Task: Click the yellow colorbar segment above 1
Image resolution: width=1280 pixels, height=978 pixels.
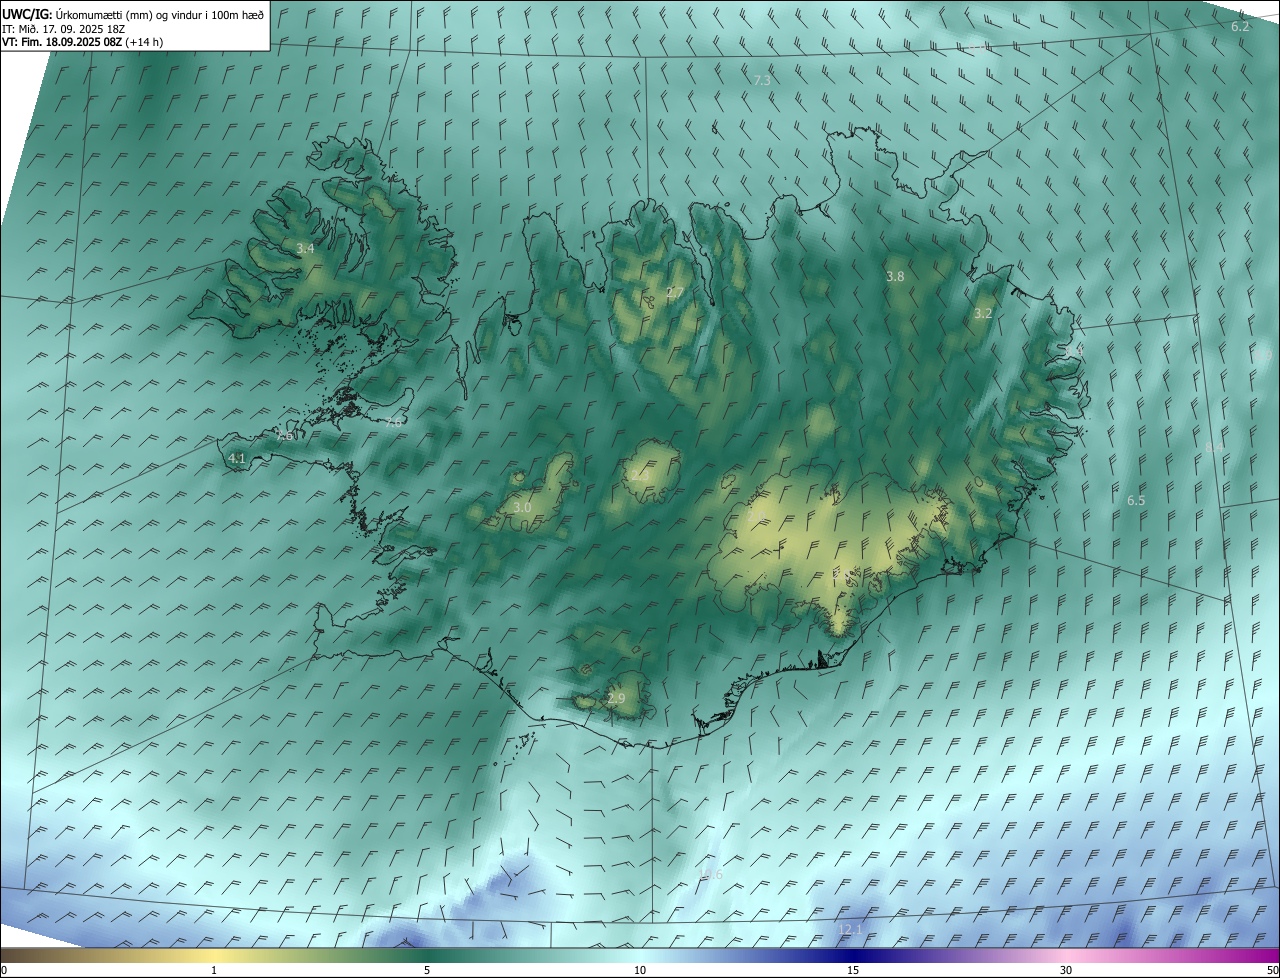Action: (x=214, y=955)
